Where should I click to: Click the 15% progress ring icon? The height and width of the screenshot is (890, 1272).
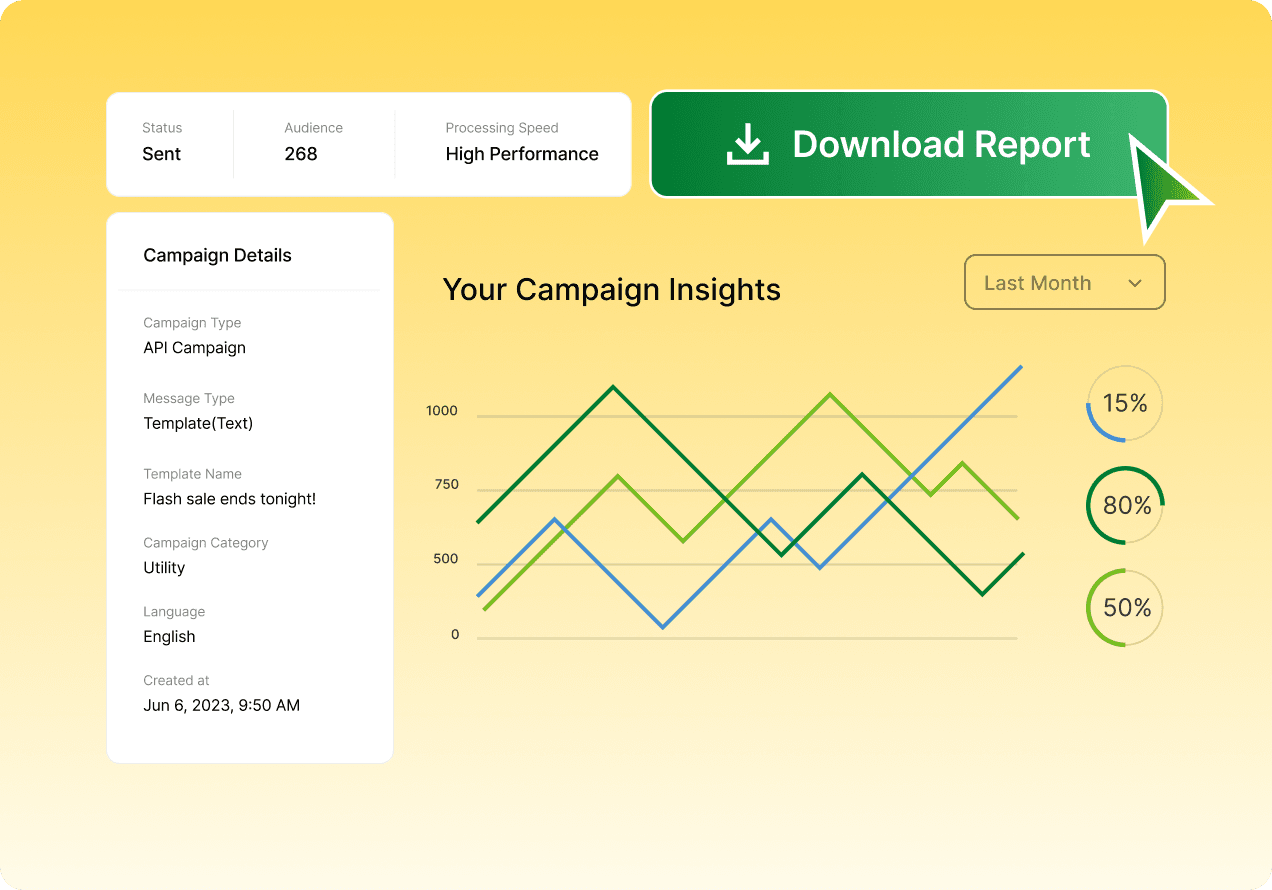pos(1124,404)
